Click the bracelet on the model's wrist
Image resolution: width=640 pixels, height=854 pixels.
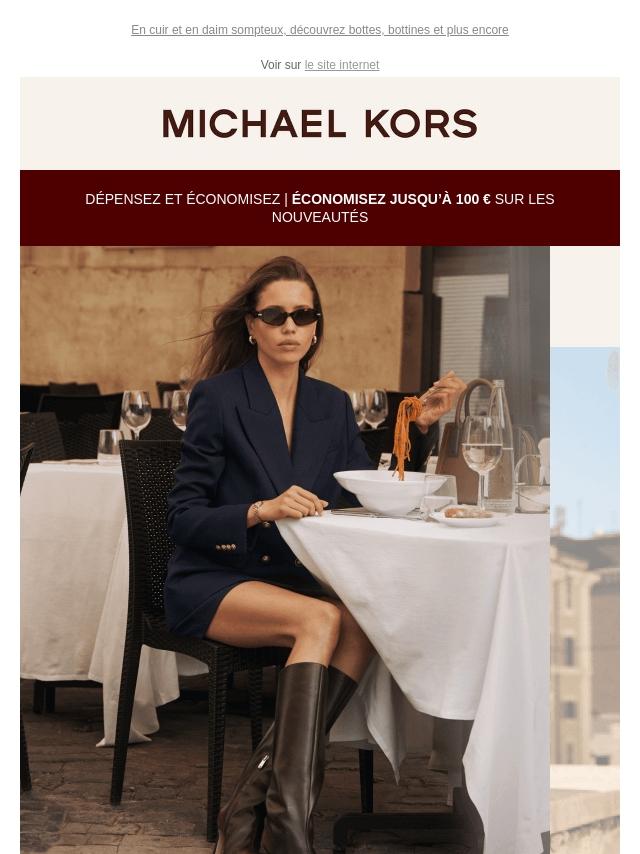coord(256,510)
